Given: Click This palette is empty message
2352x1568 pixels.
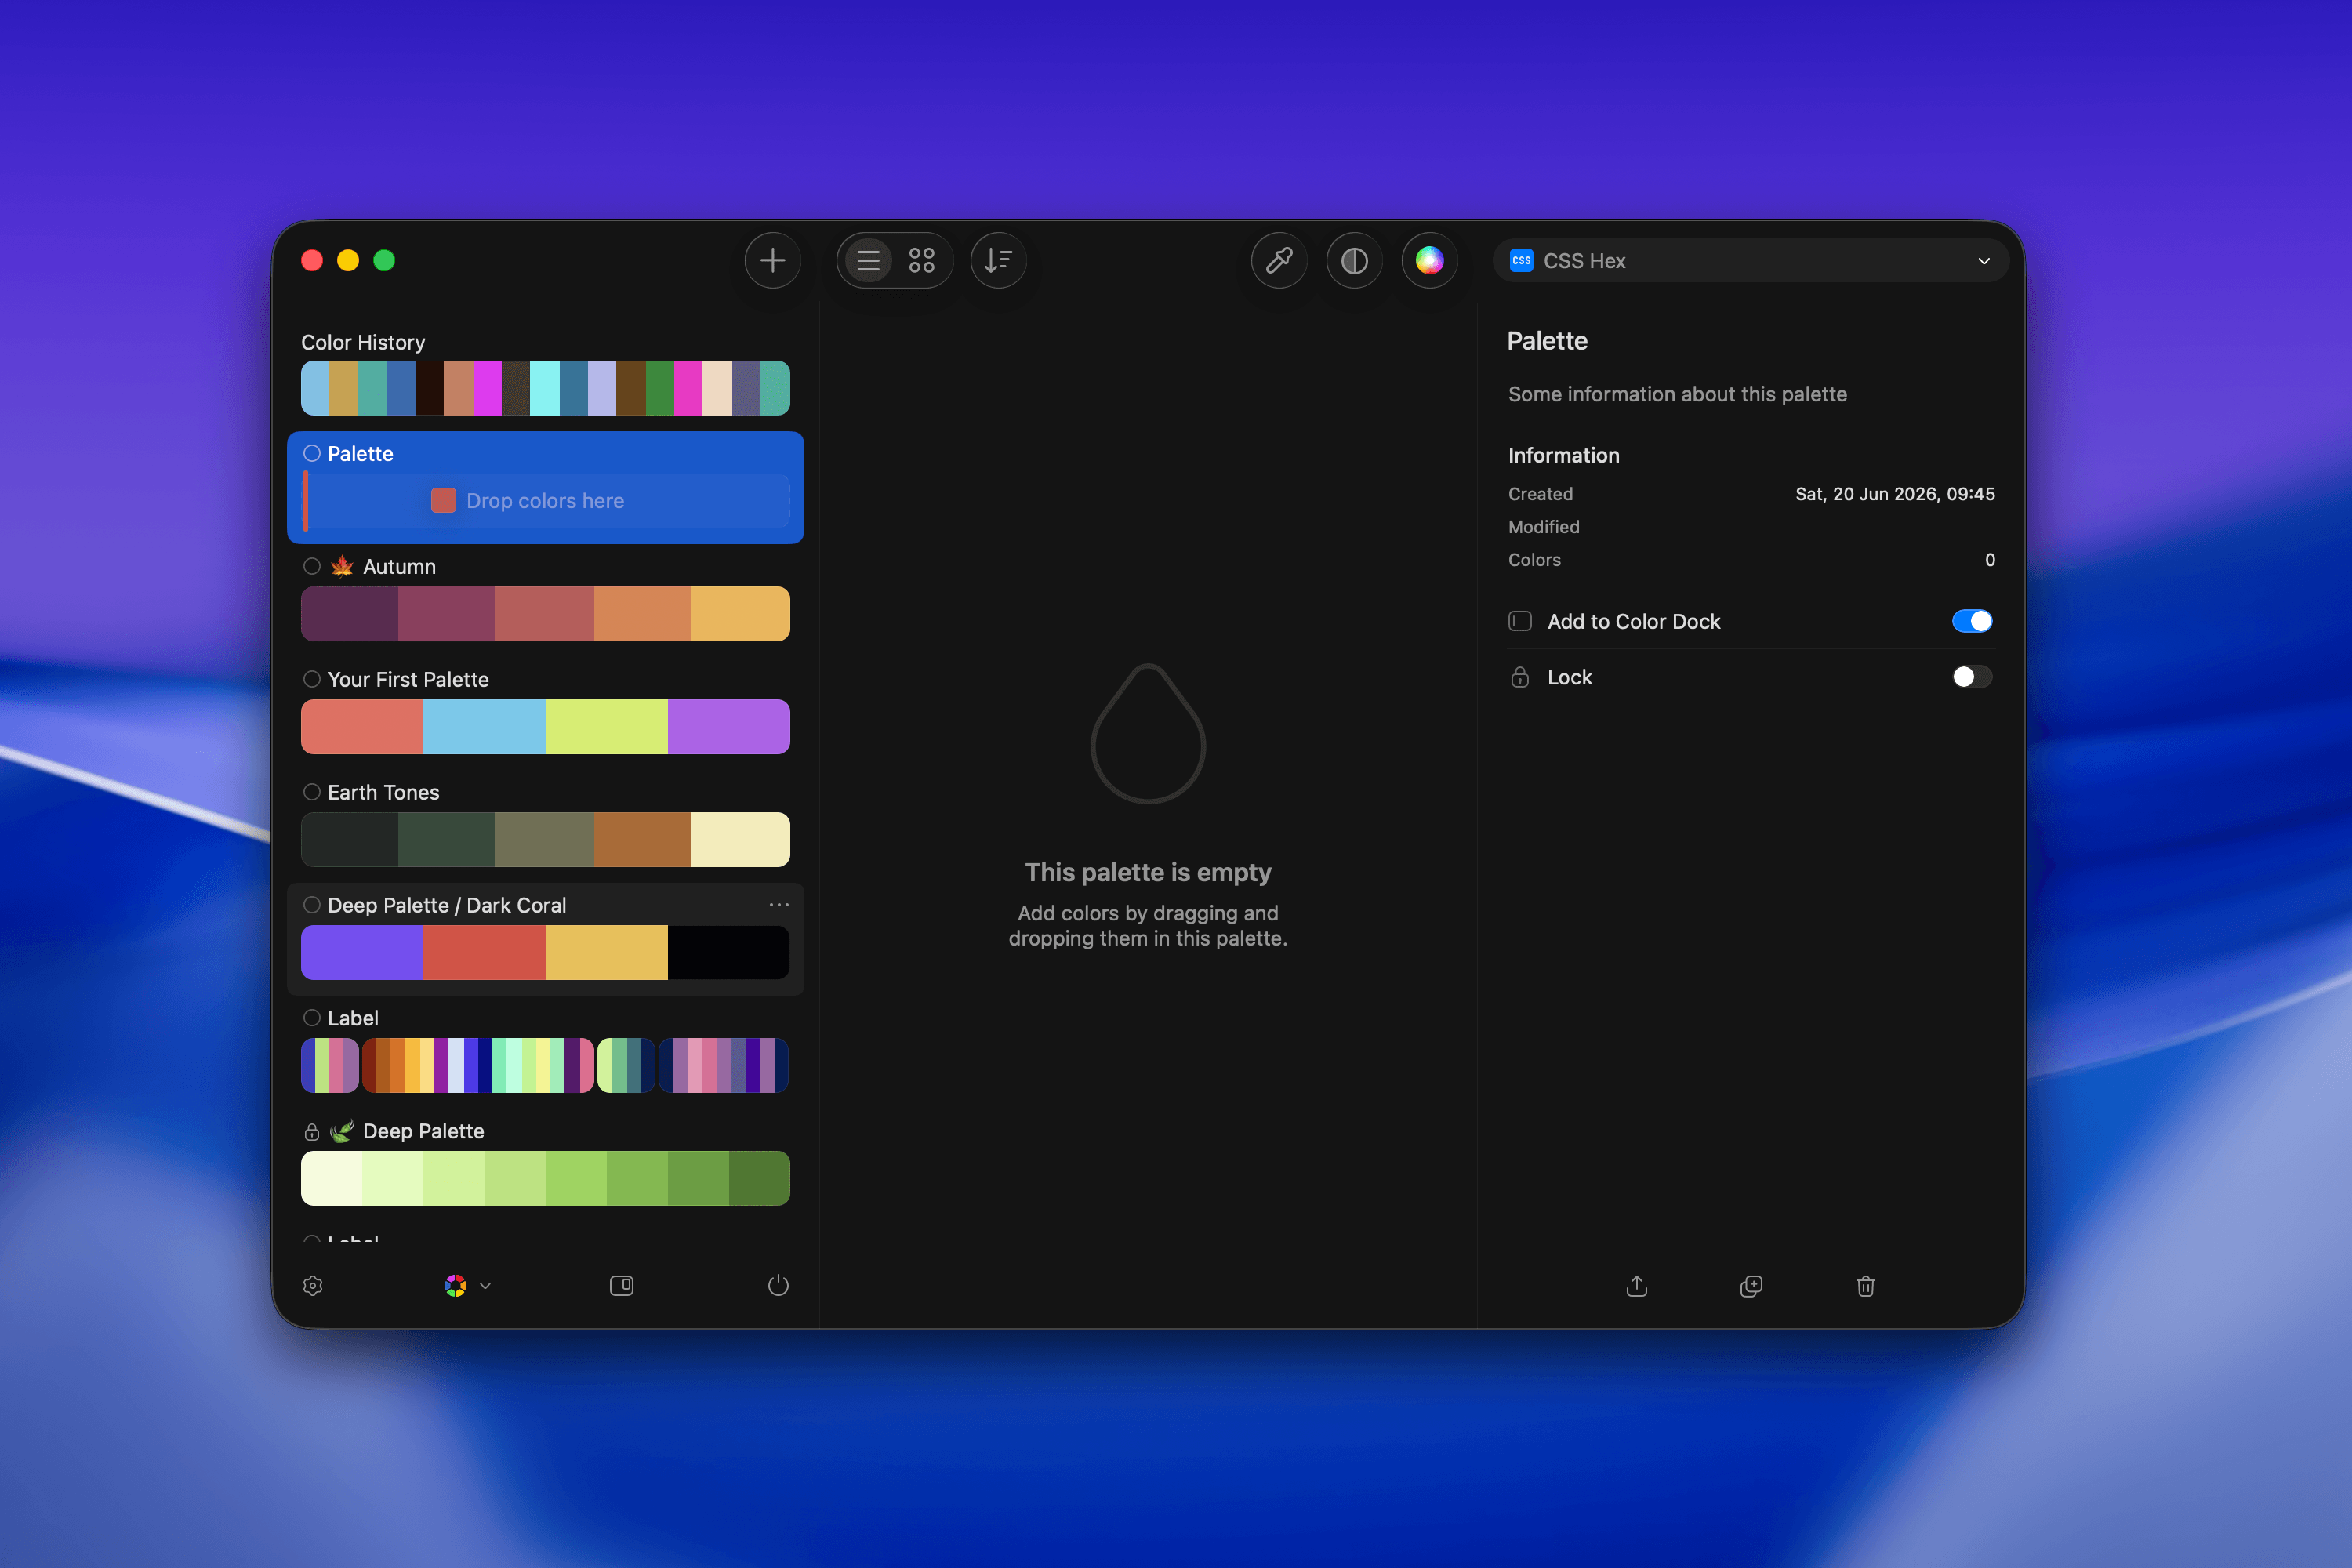Looking at the screenshot, I should 1148,872.
